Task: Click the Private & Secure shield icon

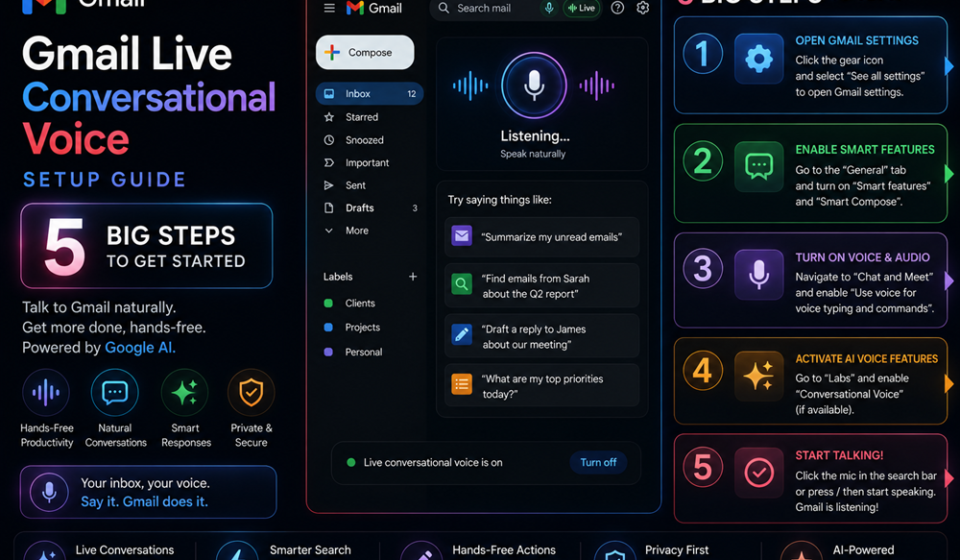Action: click(251, 392)
